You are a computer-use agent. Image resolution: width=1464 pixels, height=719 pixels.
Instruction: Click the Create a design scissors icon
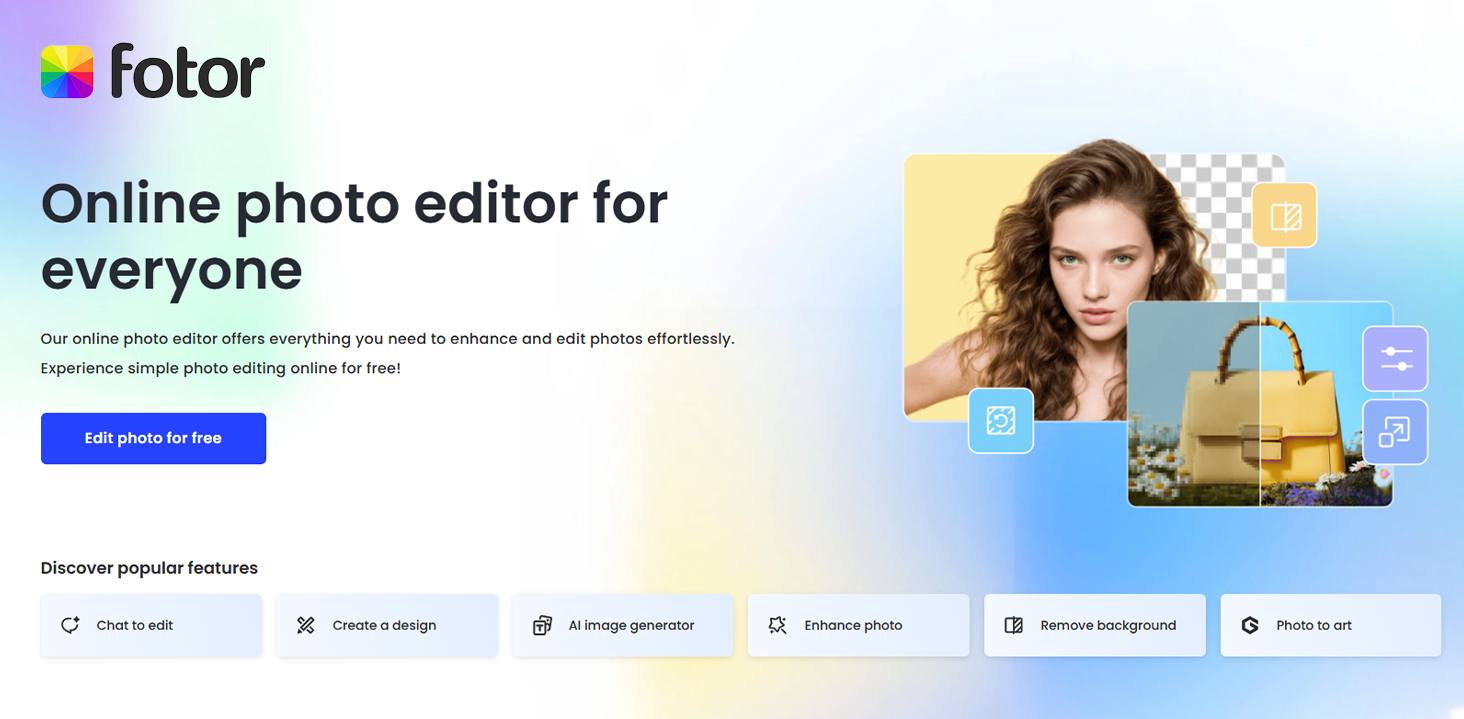(x=305, y=624)
